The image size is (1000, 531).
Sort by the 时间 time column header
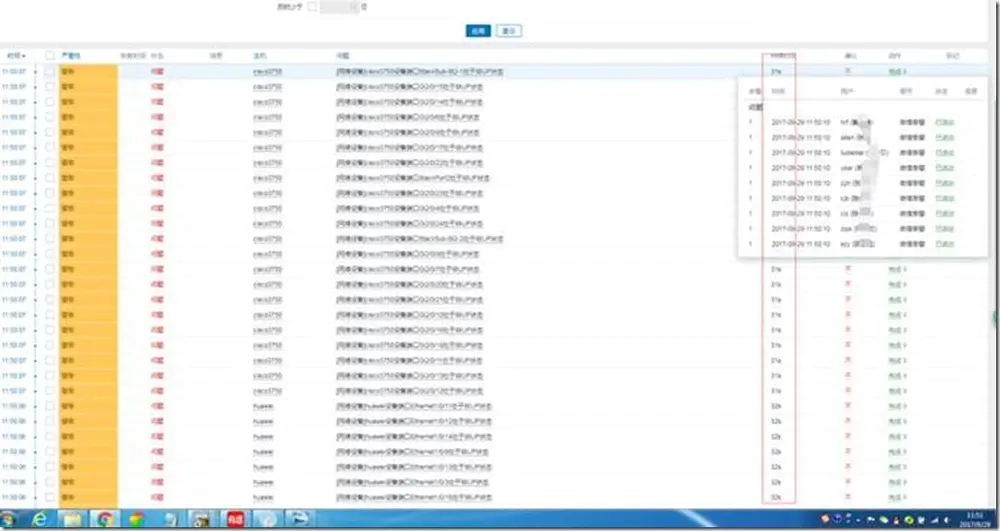click(x=15, y=56)
